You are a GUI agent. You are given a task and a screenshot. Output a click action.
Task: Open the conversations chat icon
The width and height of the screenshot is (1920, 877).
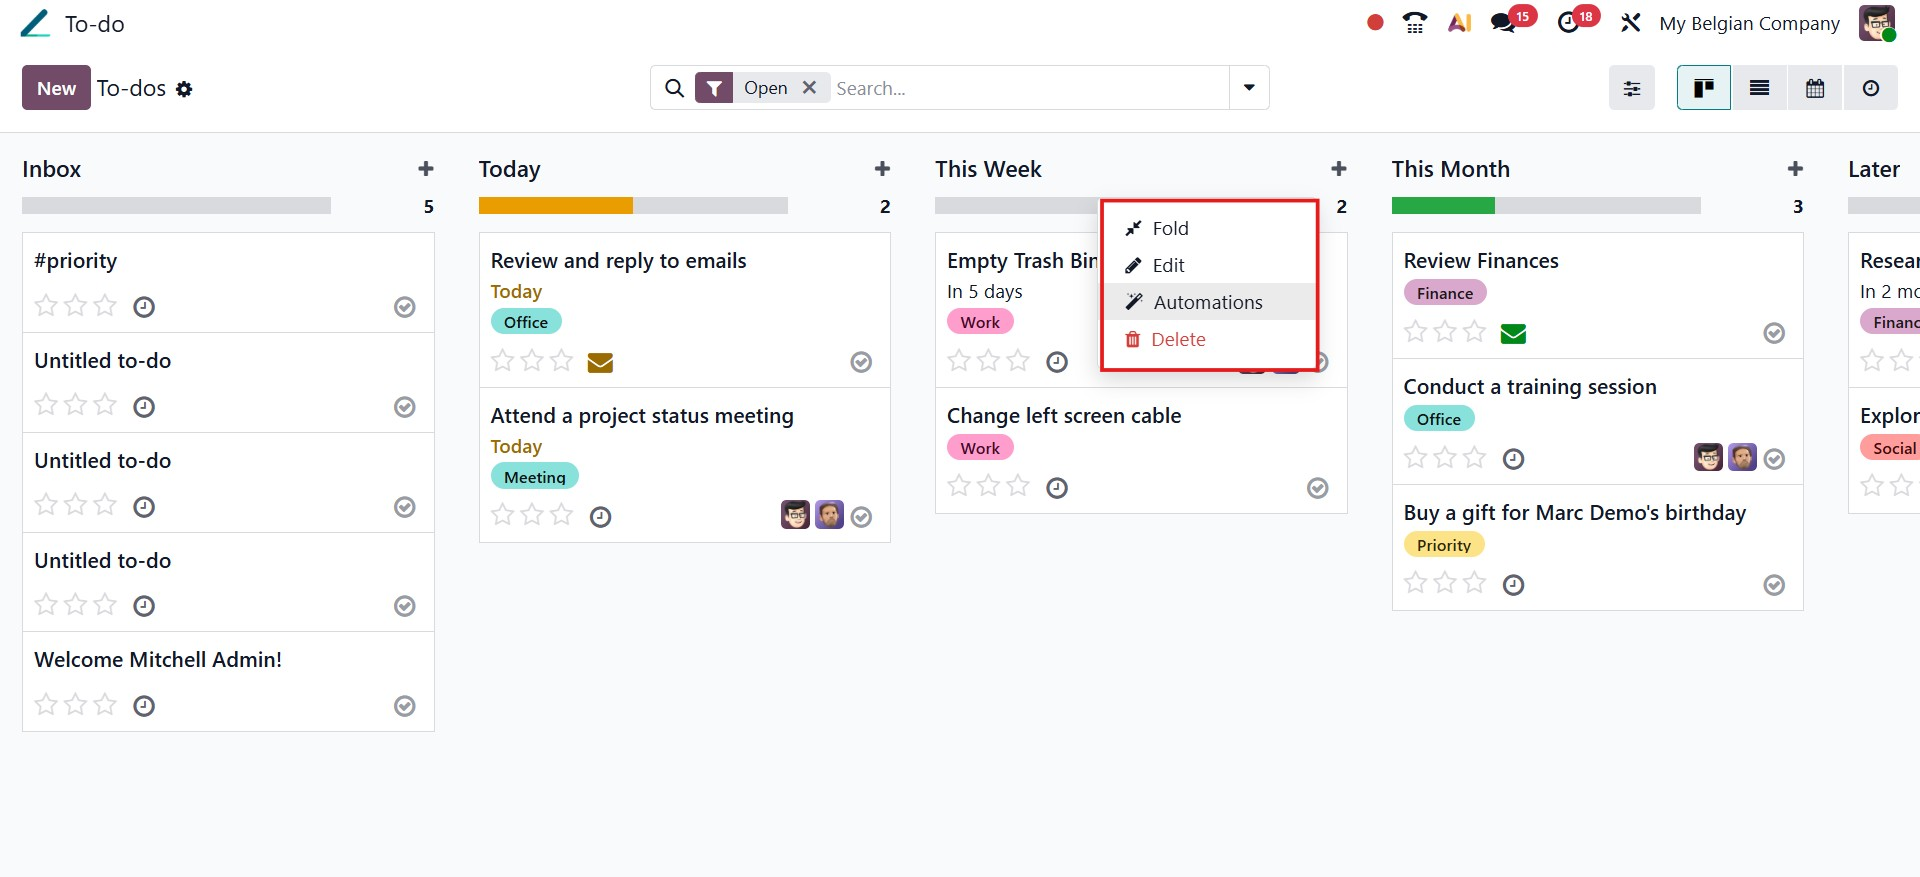1503,23
